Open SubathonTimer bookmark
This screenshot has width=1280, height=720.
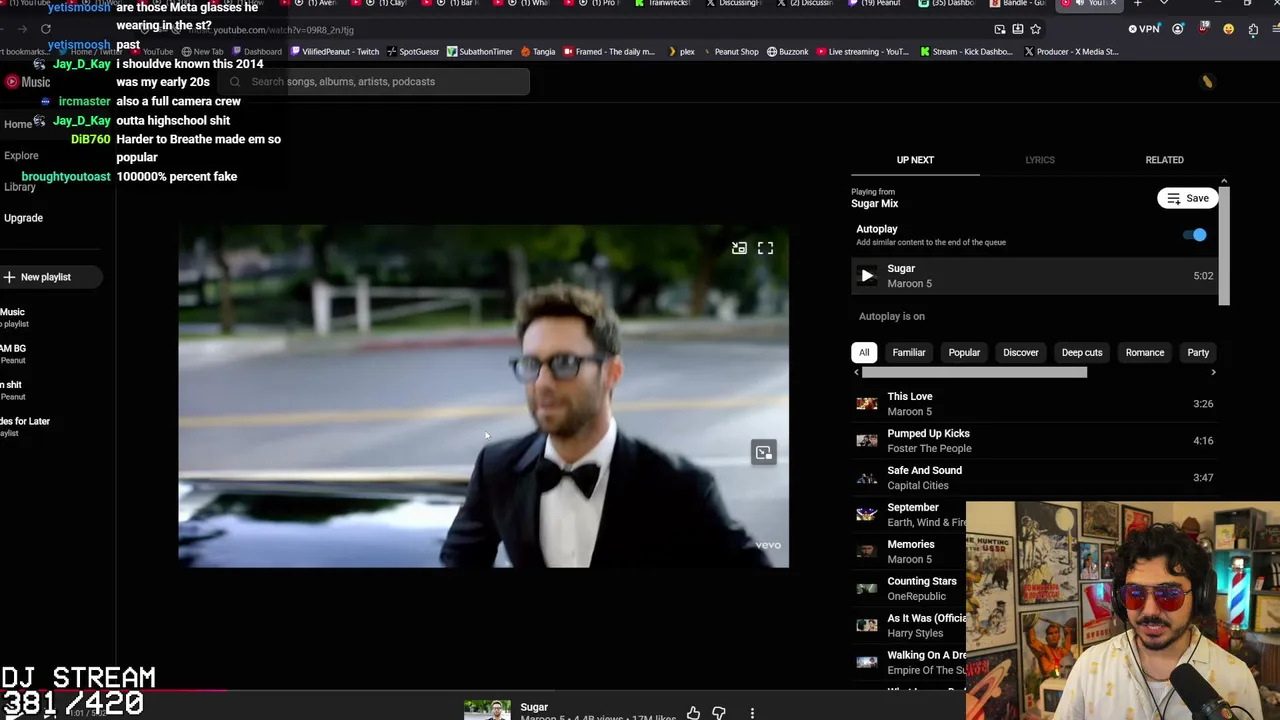479,52
